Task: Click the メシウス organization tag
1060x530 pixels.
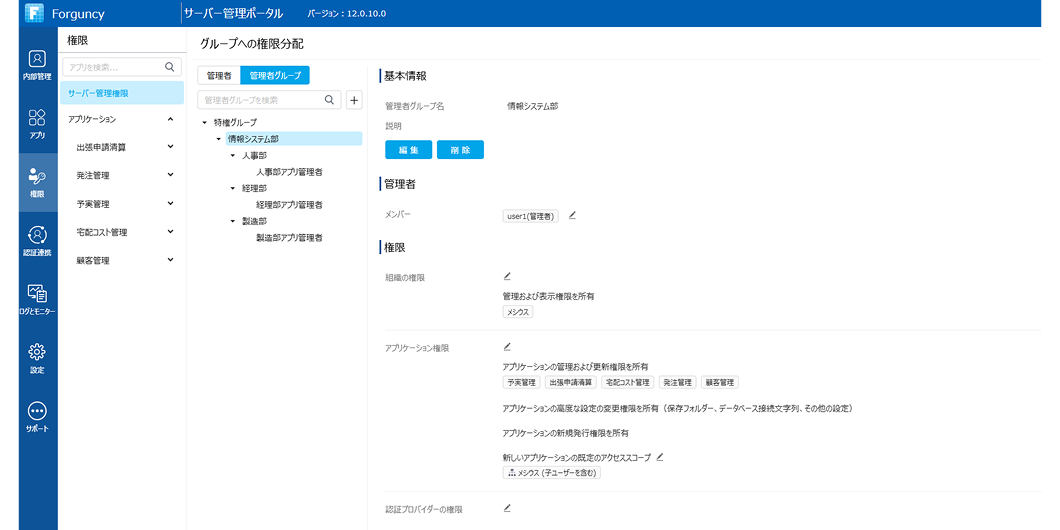Action: click(519, 312)
